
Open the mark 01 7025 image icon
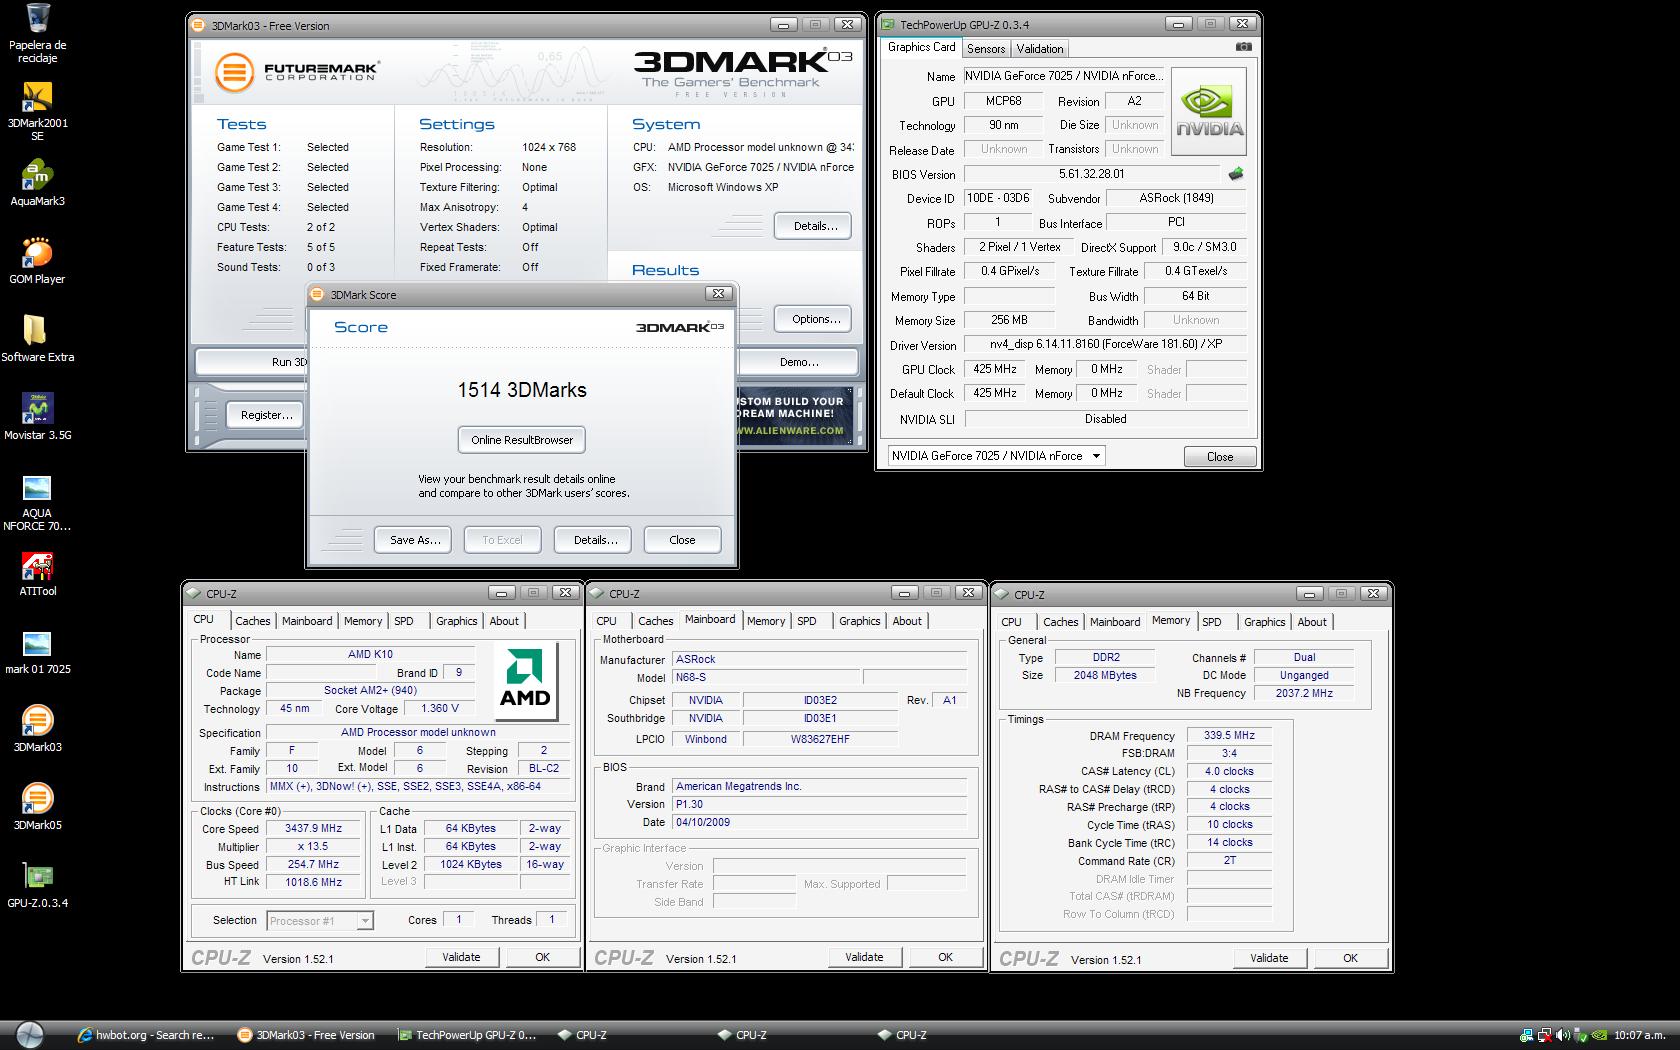click(37, 651)
